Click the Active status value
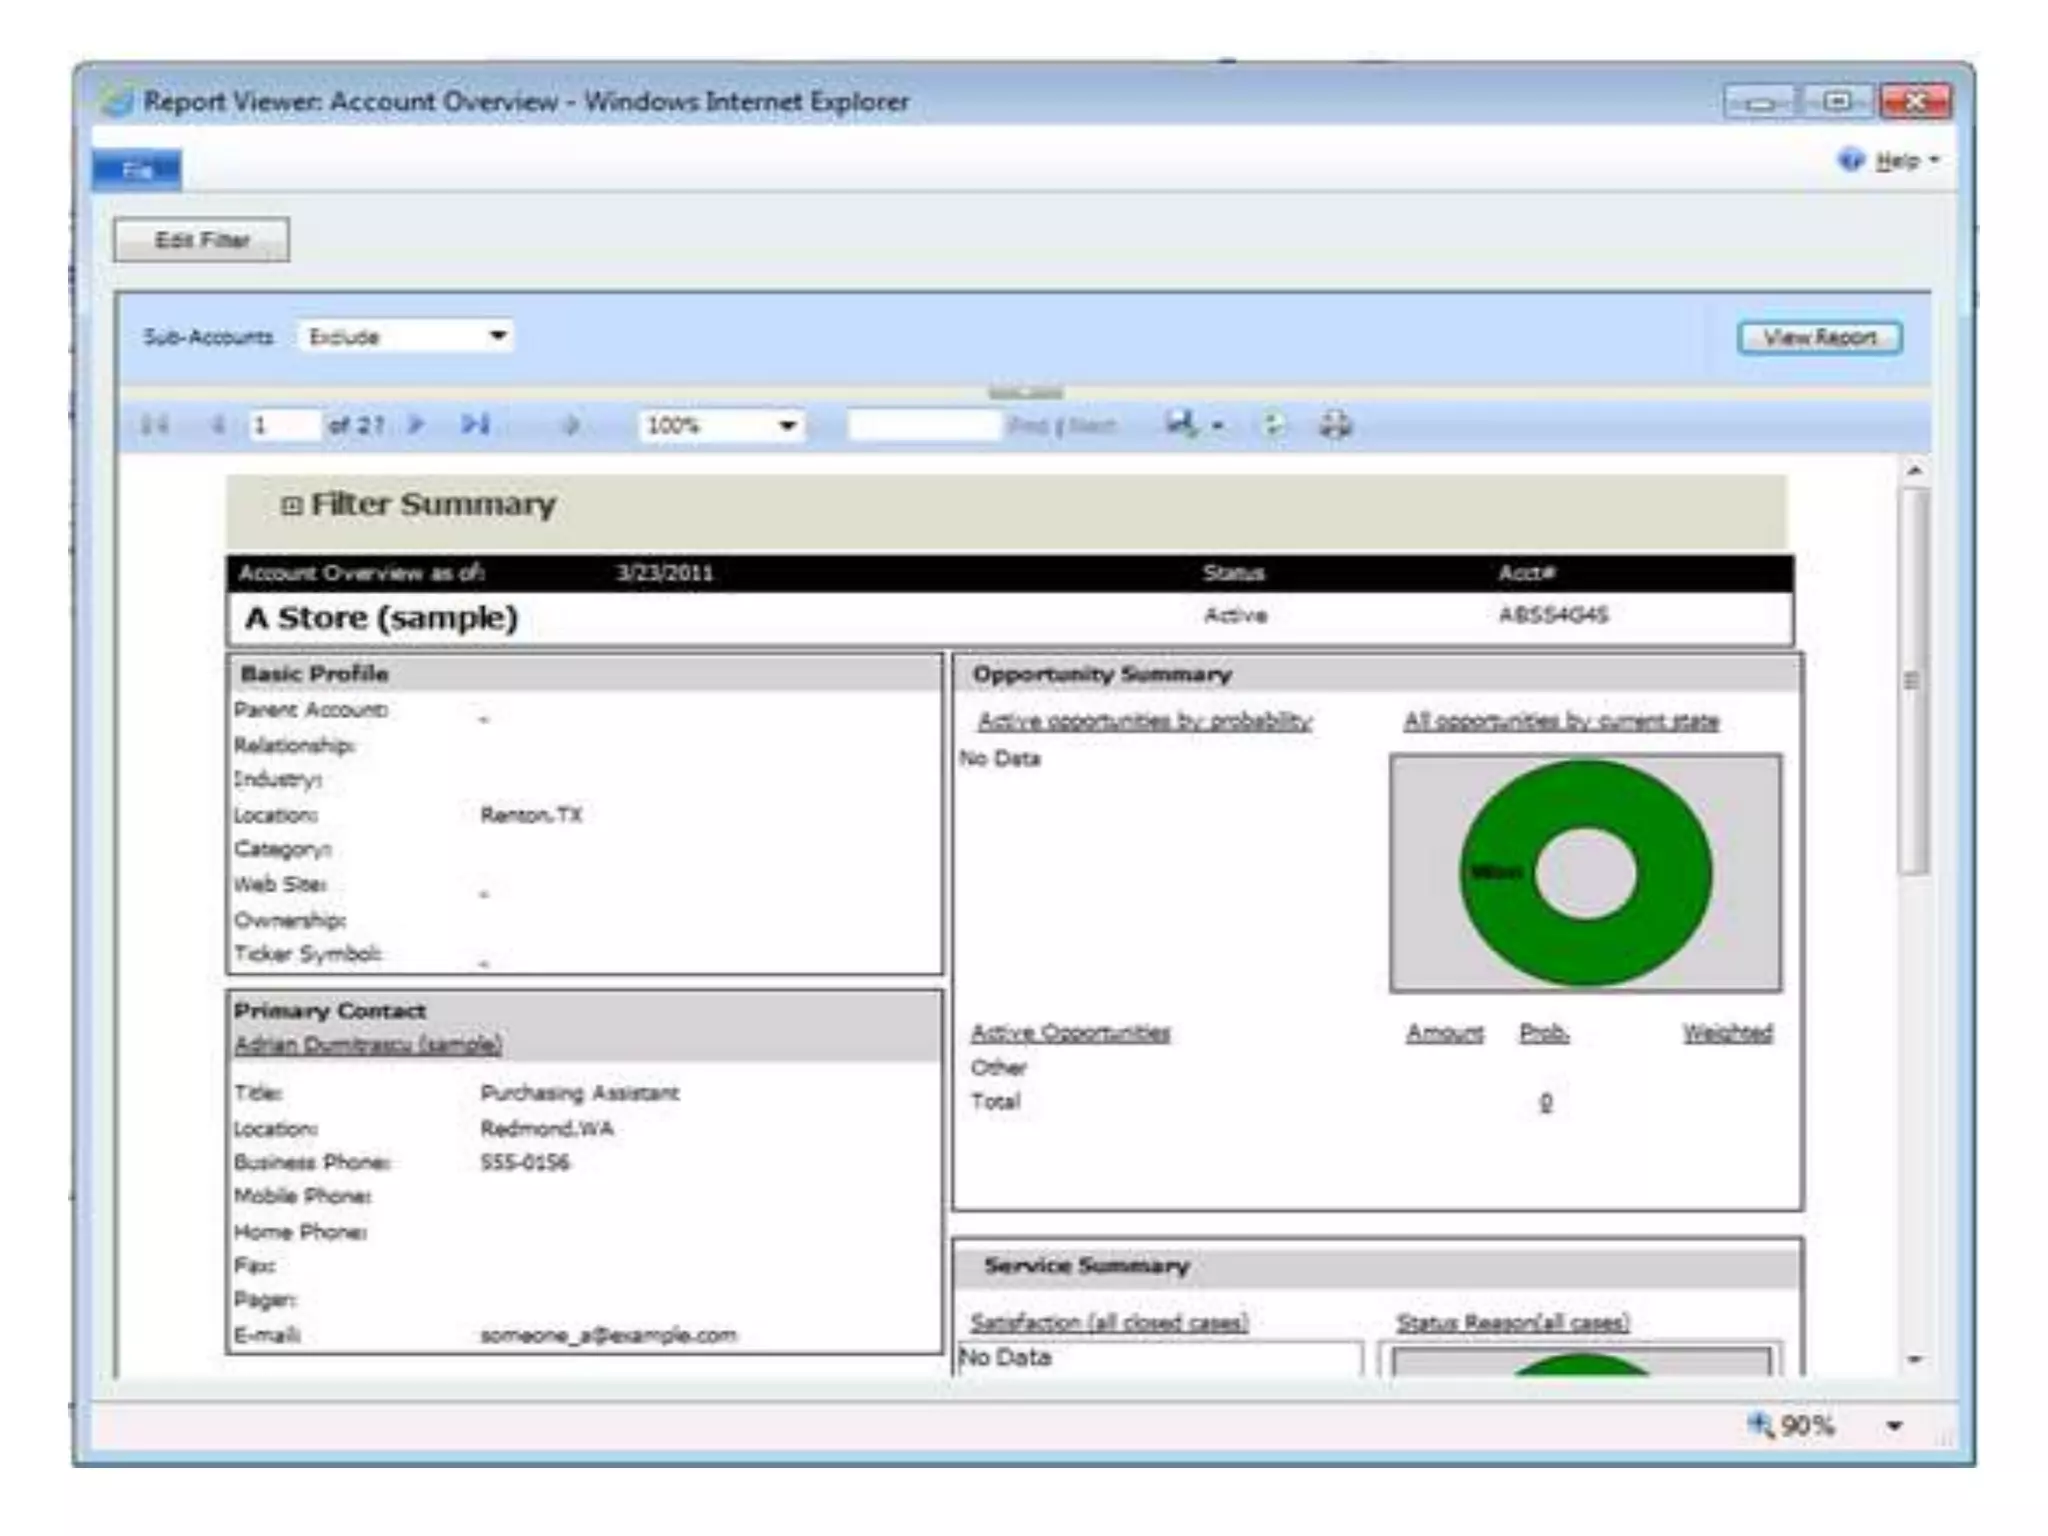2048x1536 pixels. [x=1235, y=615]
